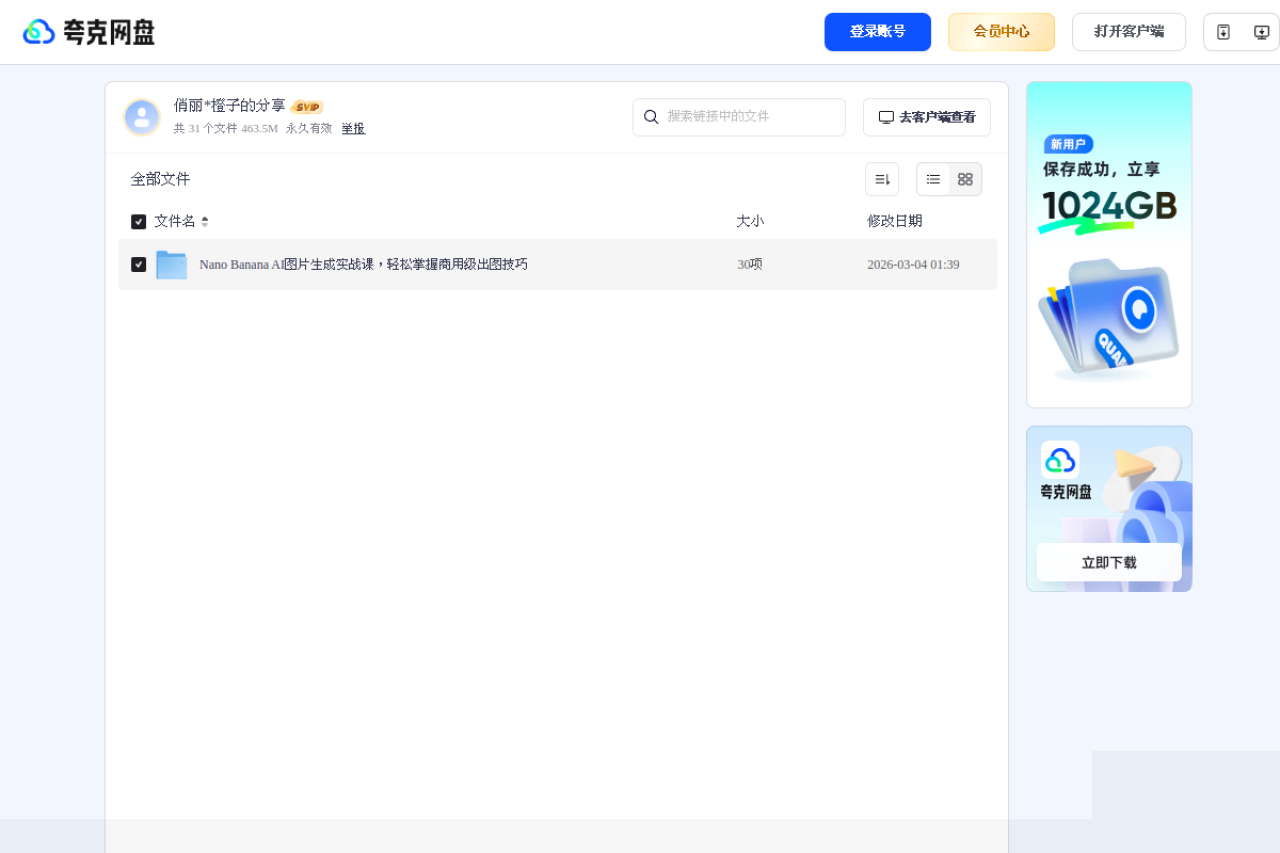Switch to grid view layout
This screenshot has height=853, width=1280.
pos(964,179)
